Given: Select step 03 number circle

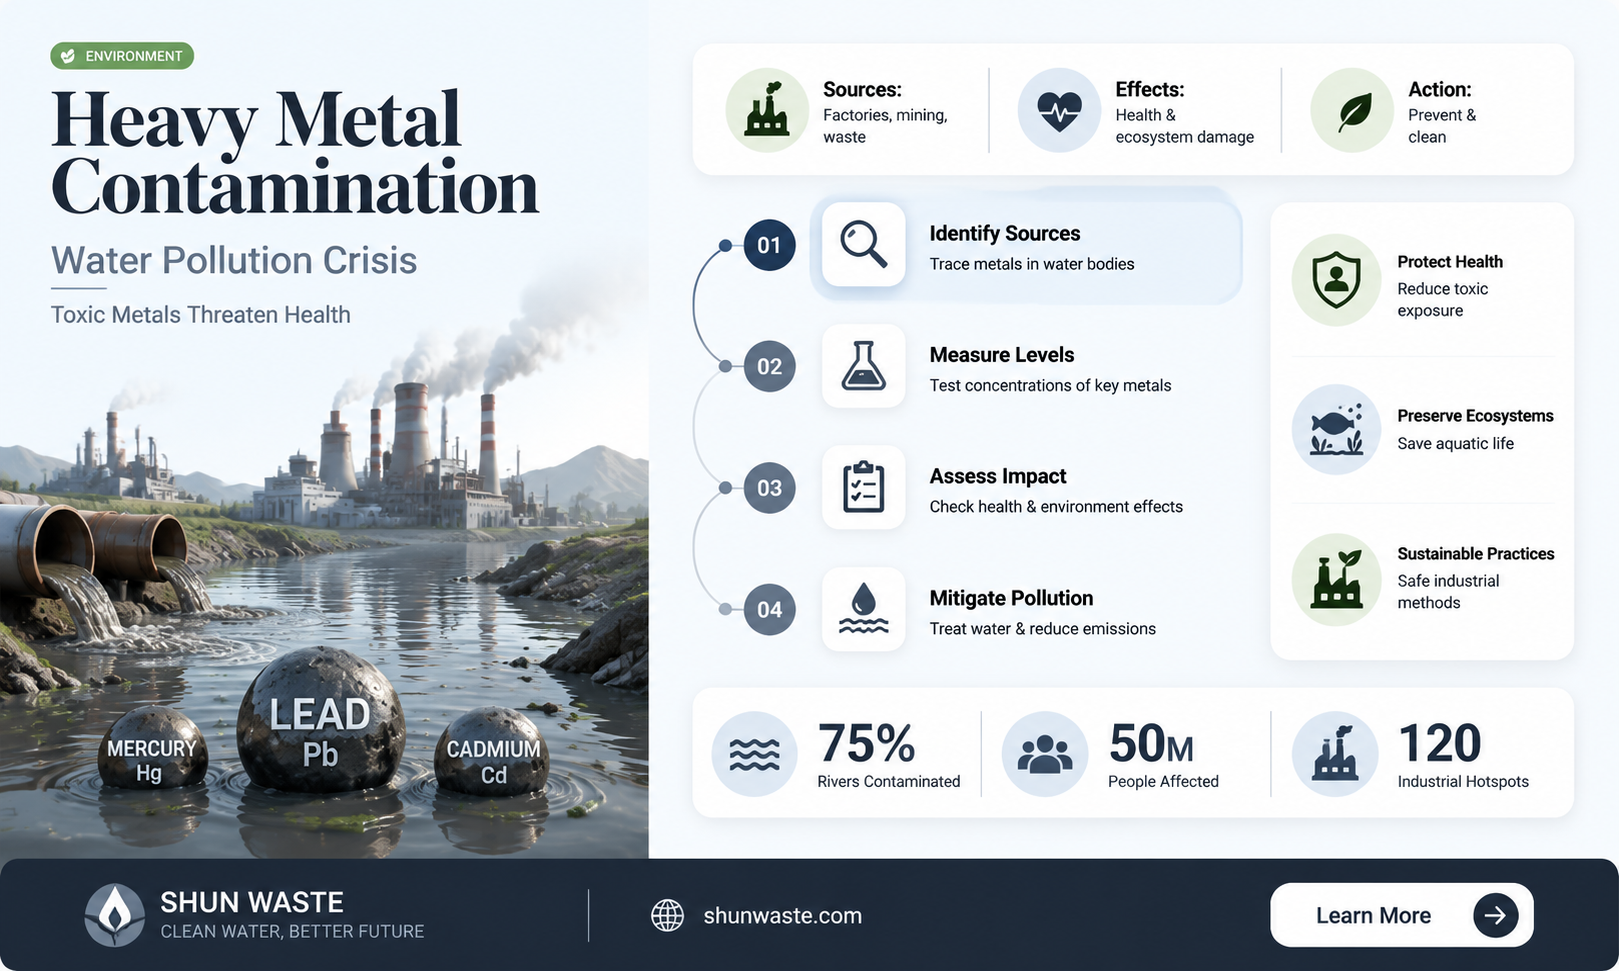Looking at the screenshot, I should click(769, 488).
